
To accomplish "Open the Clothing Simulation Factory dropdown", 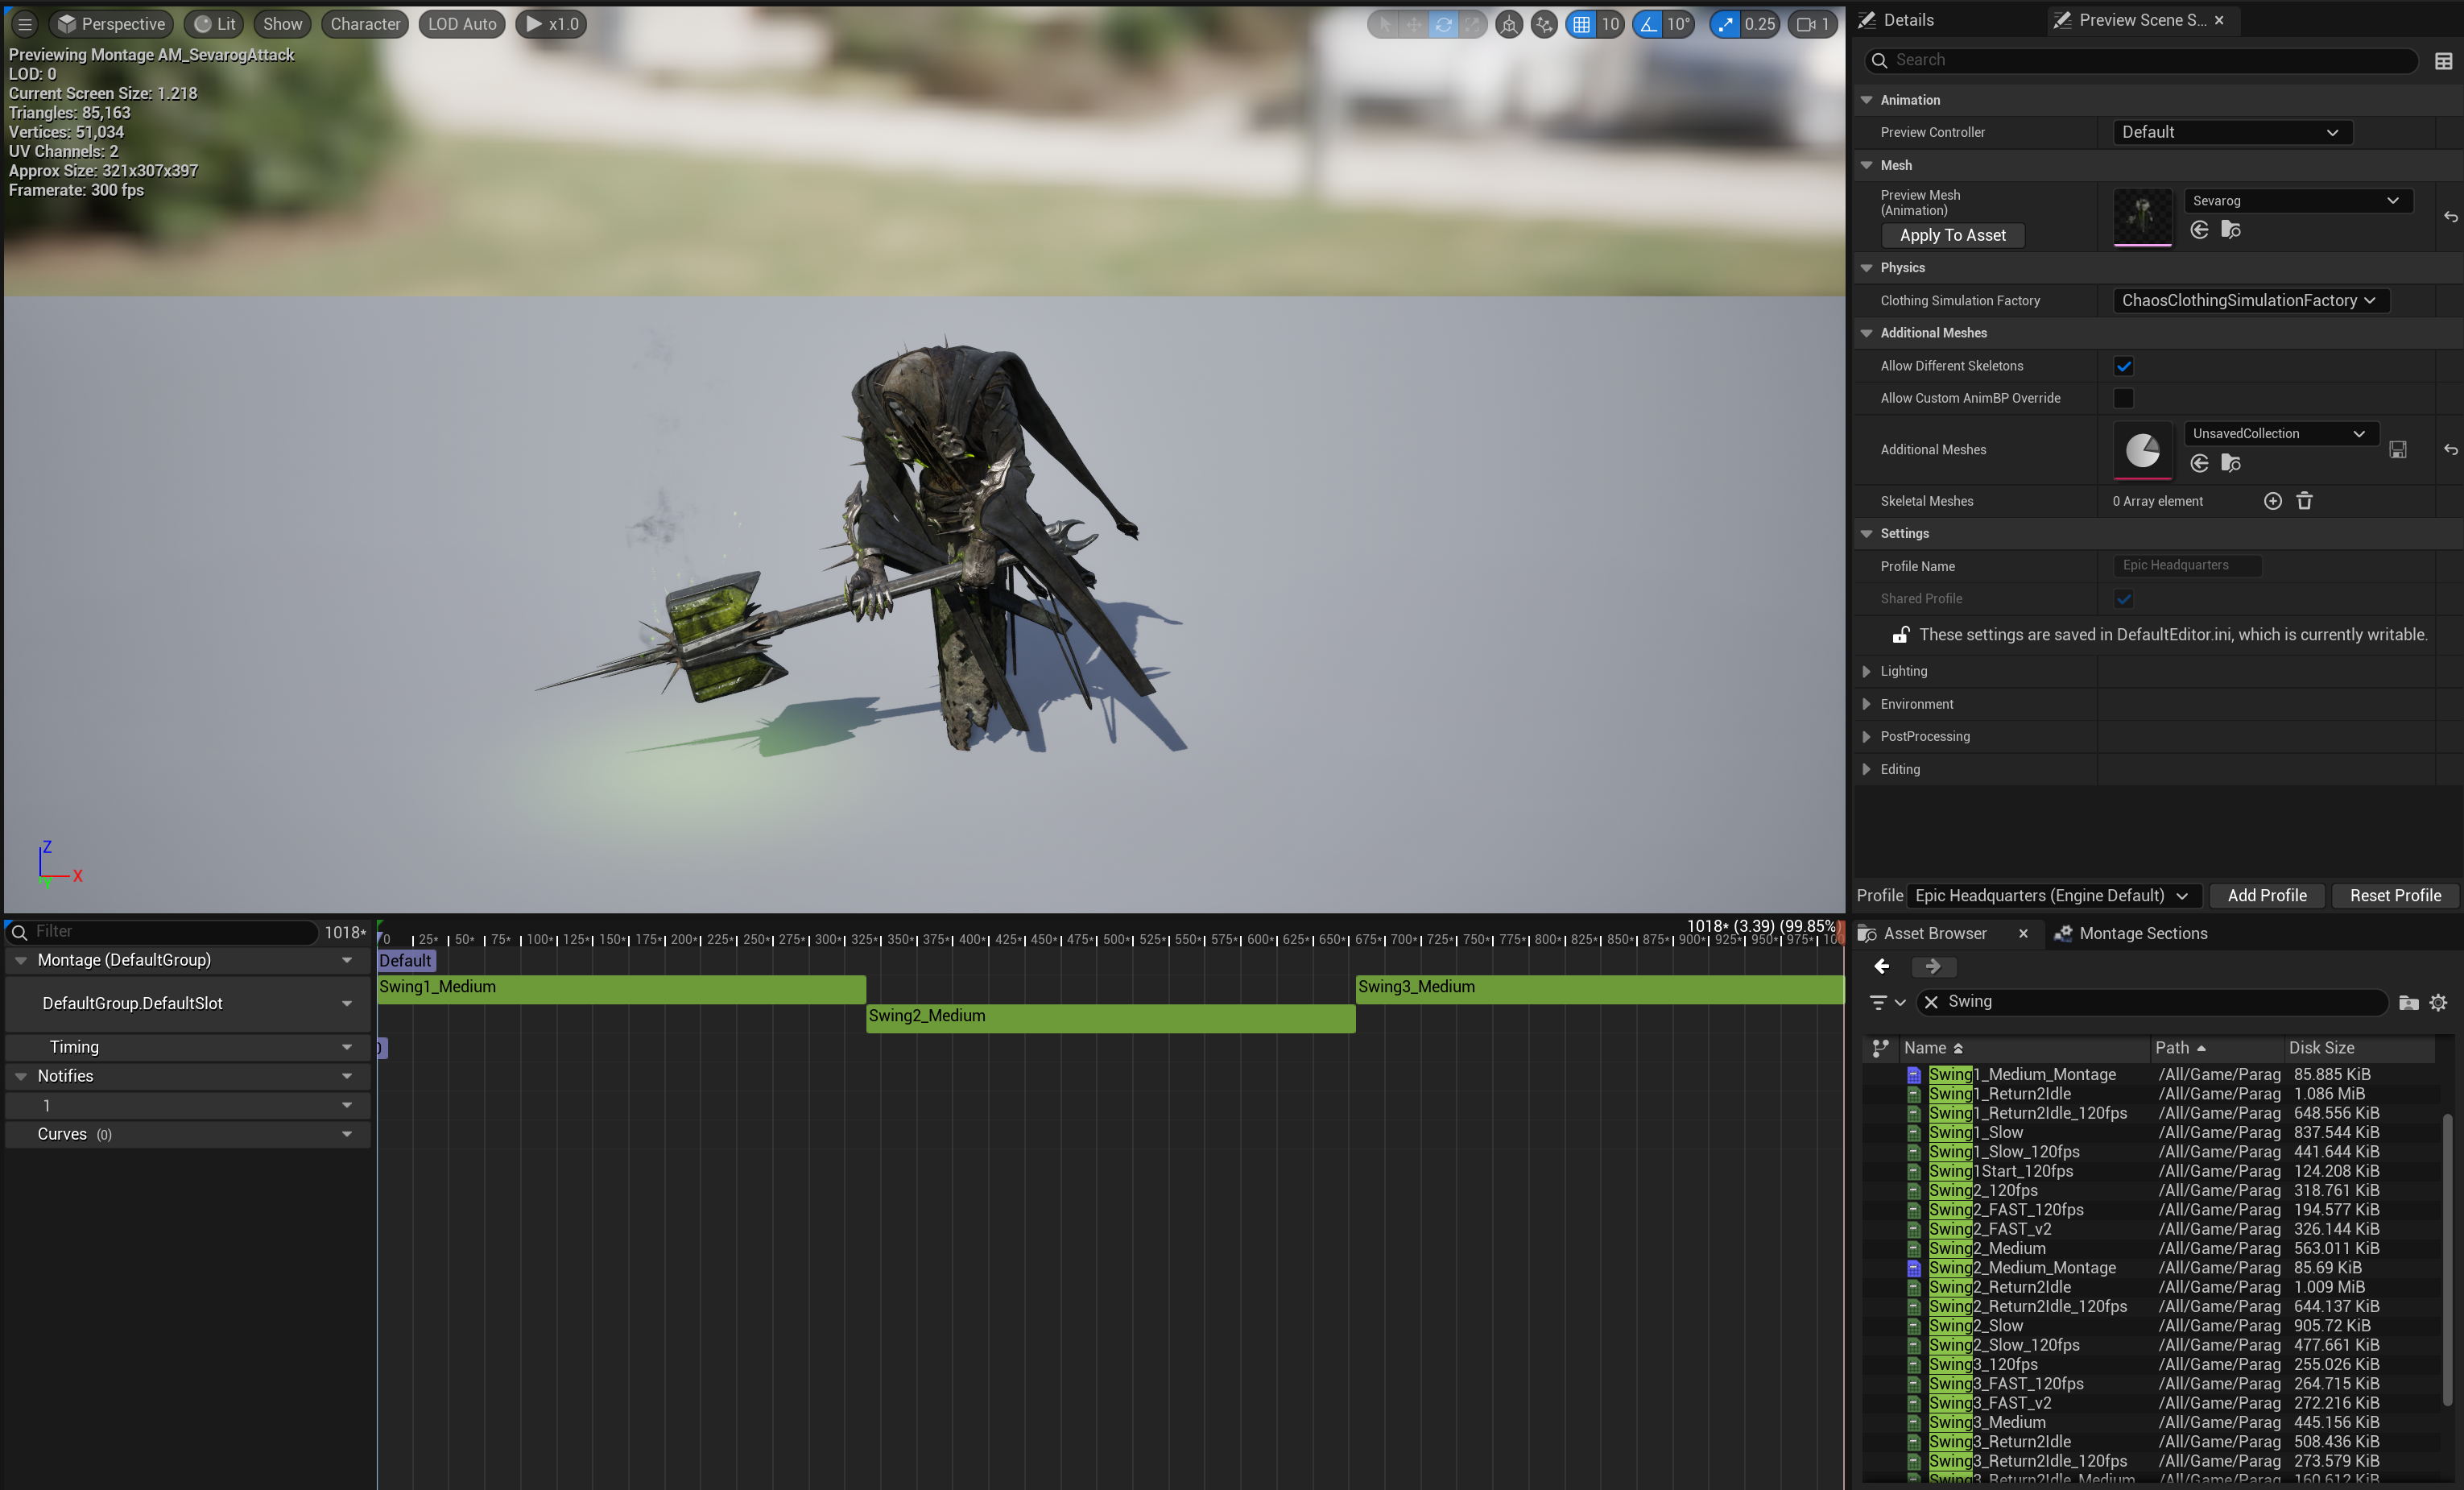I will pos(2249,300).
